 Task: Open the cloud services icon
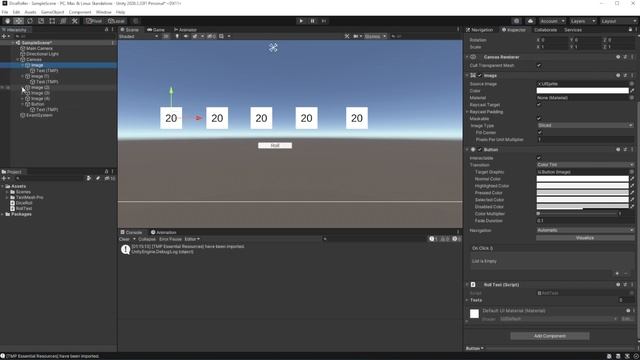[530, 21]
